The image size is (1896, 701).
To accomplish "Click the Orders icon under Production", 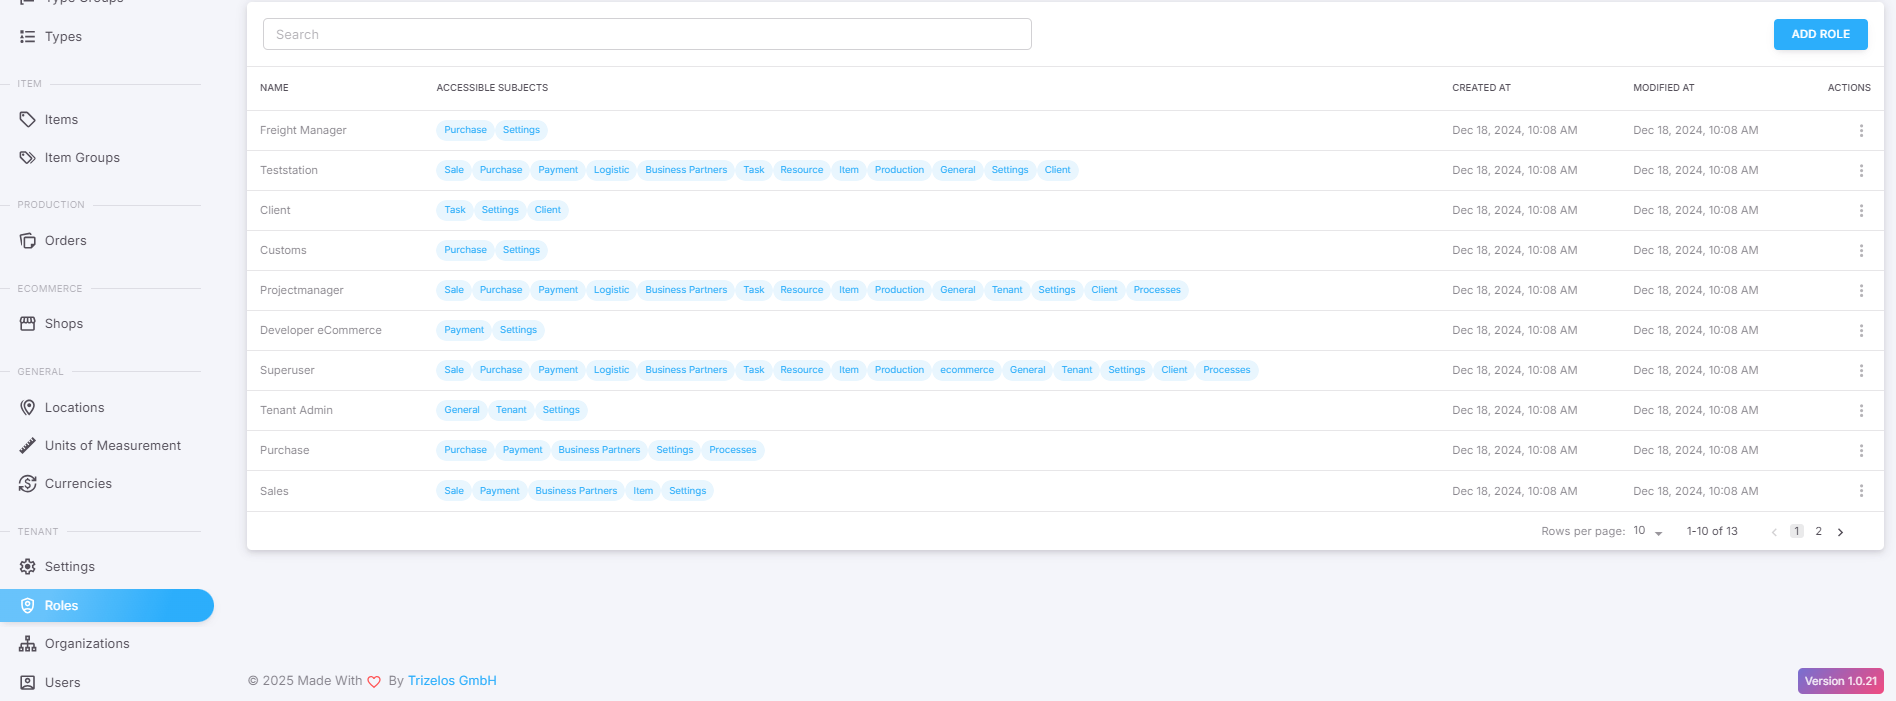I will point(27,241).
